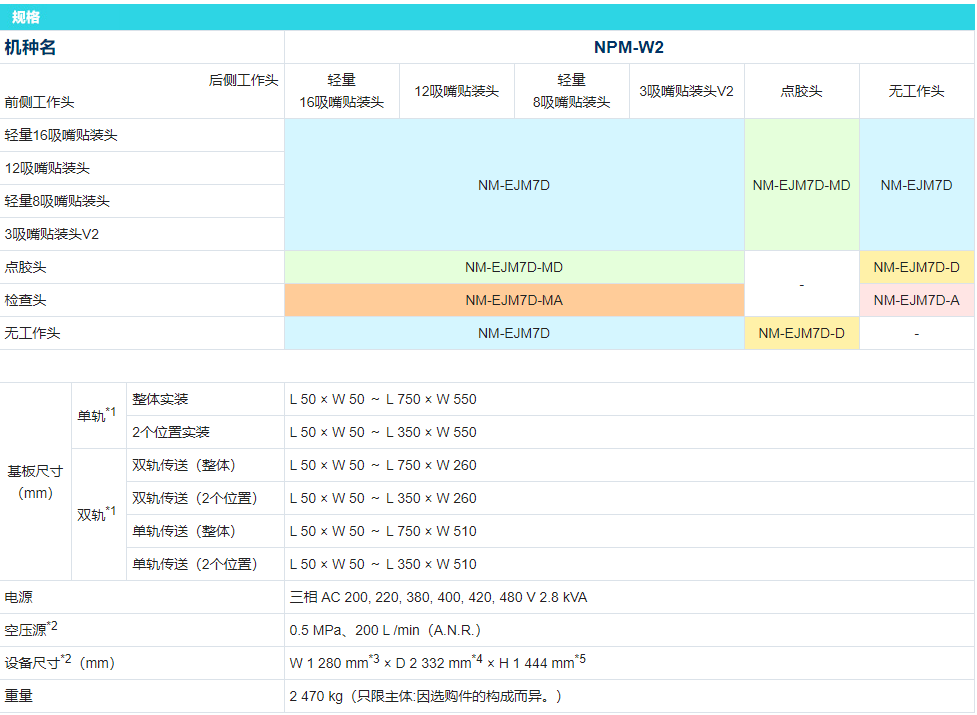Select the NPM-W2 model name heading

click(628, 47)
